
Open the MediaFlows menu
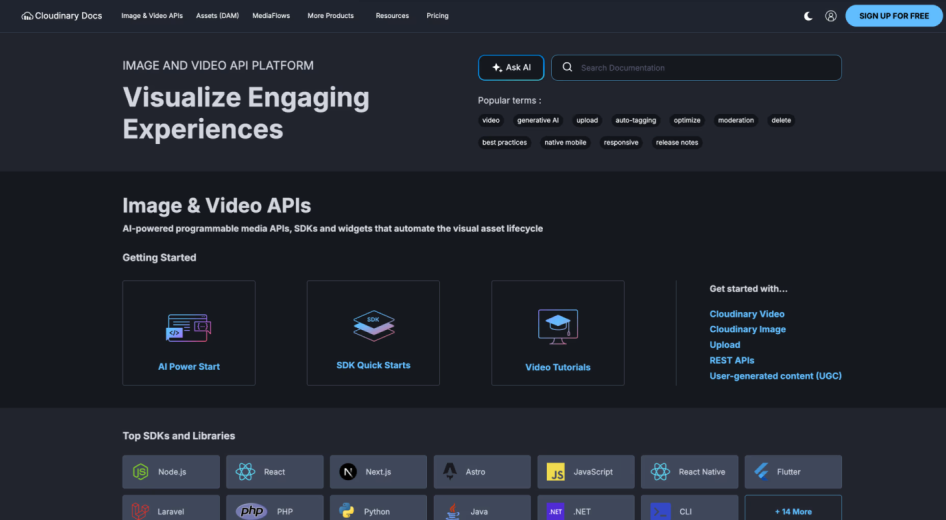(271, 16)
